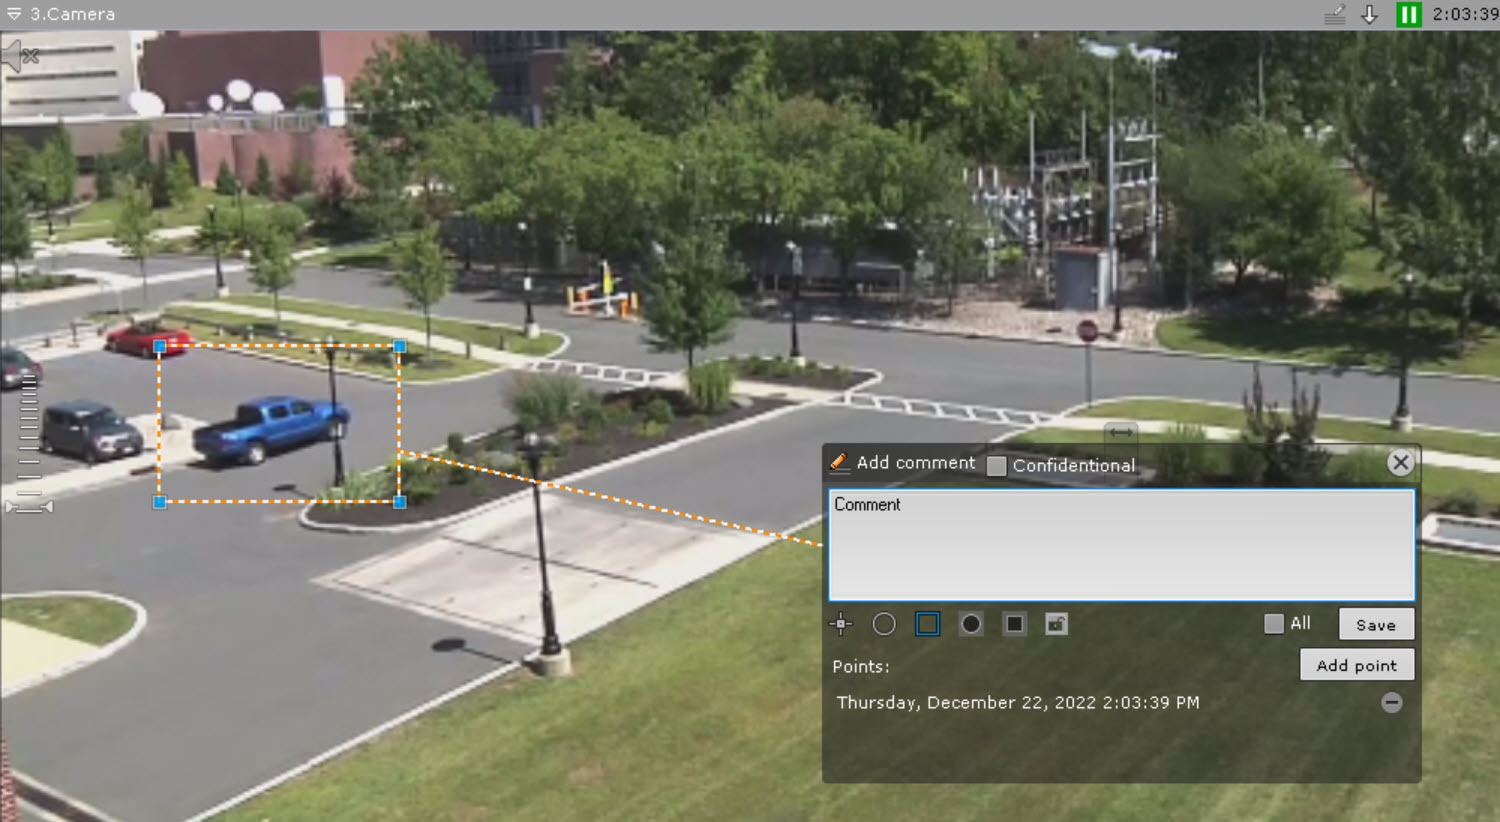
Task: Click the pencil comment icon in top bar
Action: [x=1334, y=15]
